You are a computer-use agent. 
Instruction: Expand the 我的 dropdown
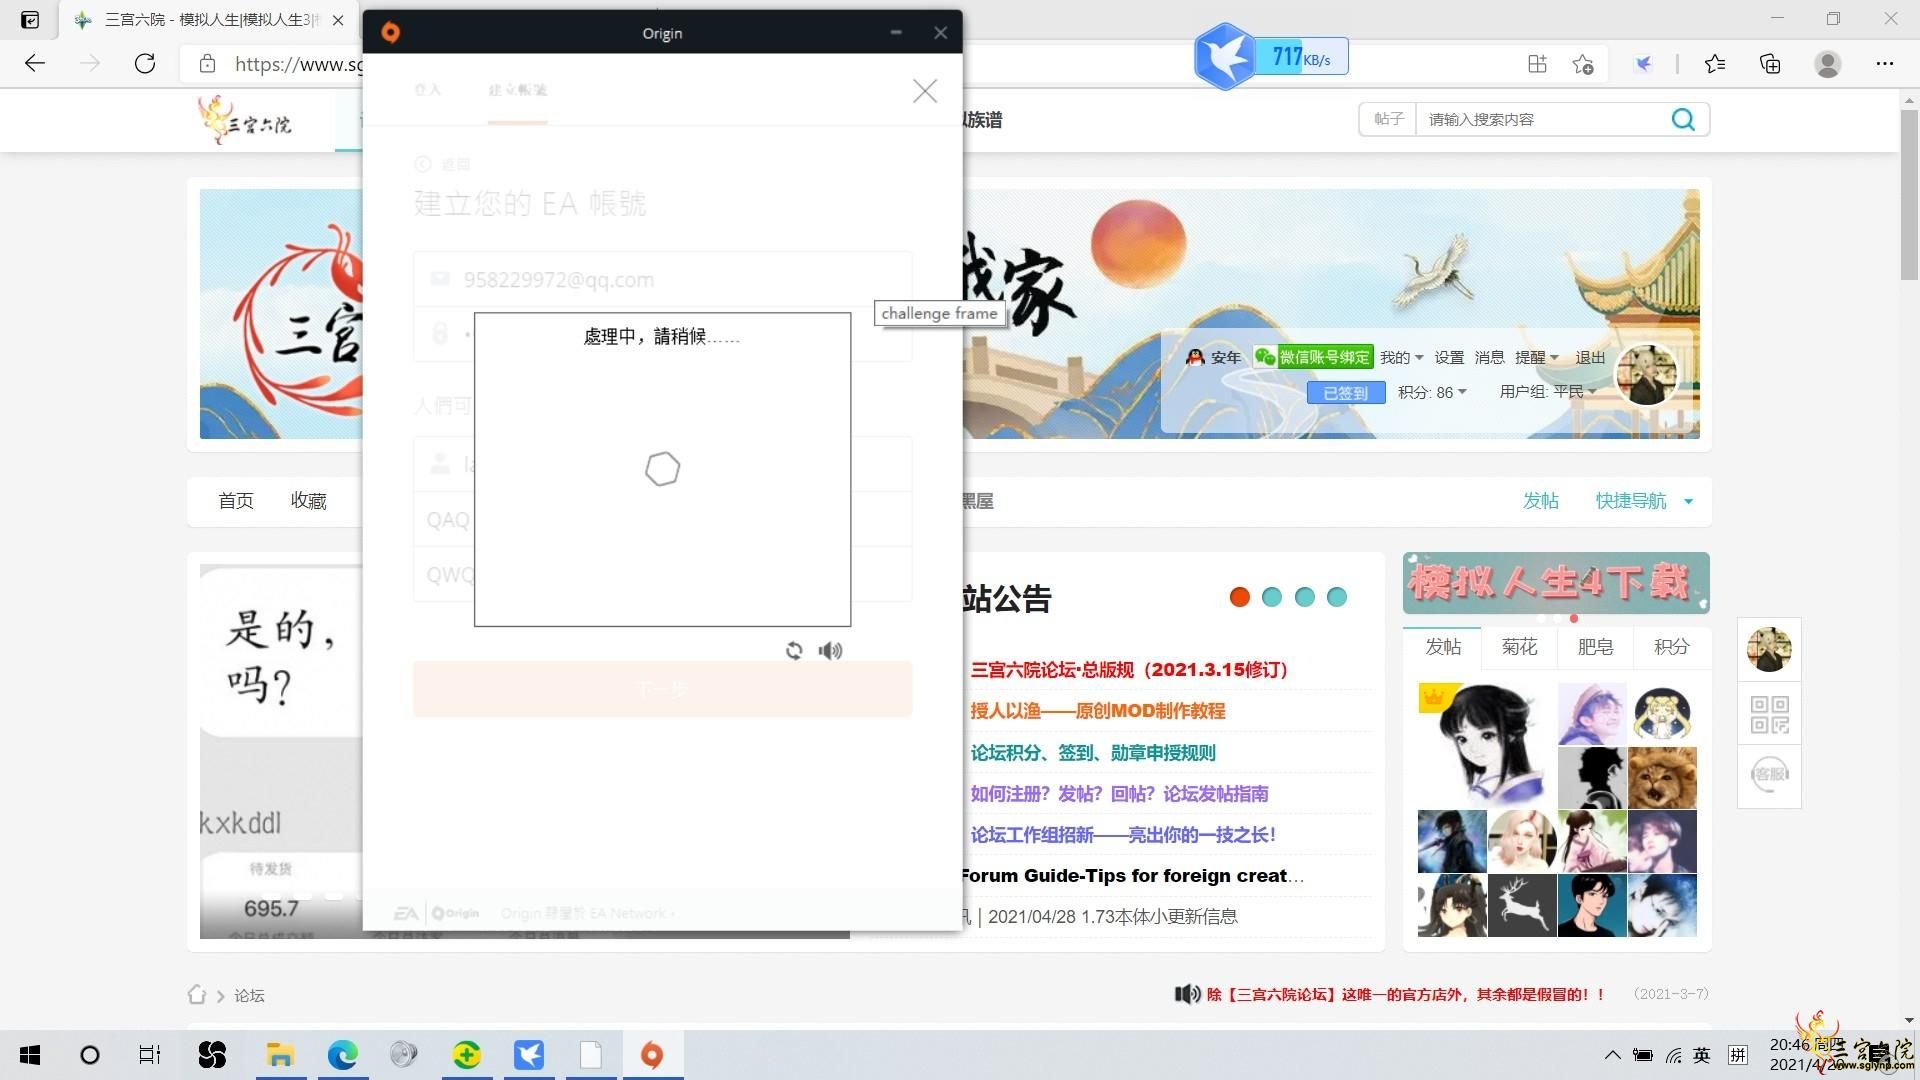pos(1401,358)
